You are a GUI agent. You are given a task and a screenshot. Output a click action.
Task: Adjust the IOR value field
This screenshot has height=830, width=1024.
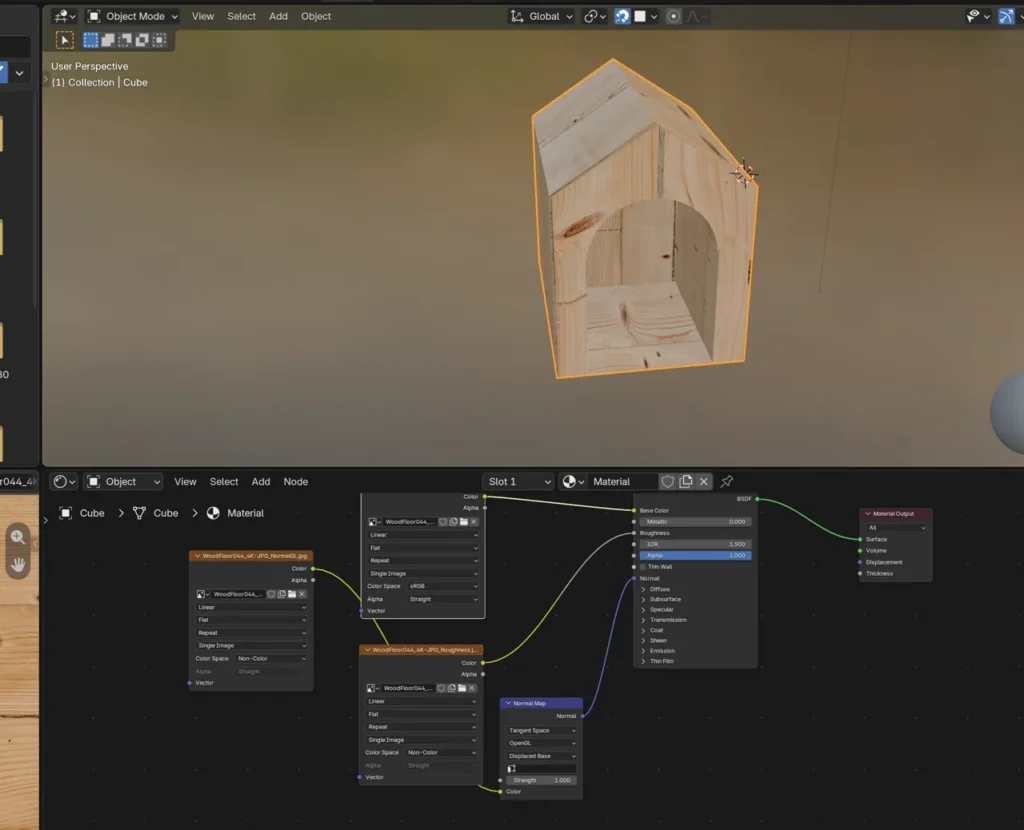[696, 544]
